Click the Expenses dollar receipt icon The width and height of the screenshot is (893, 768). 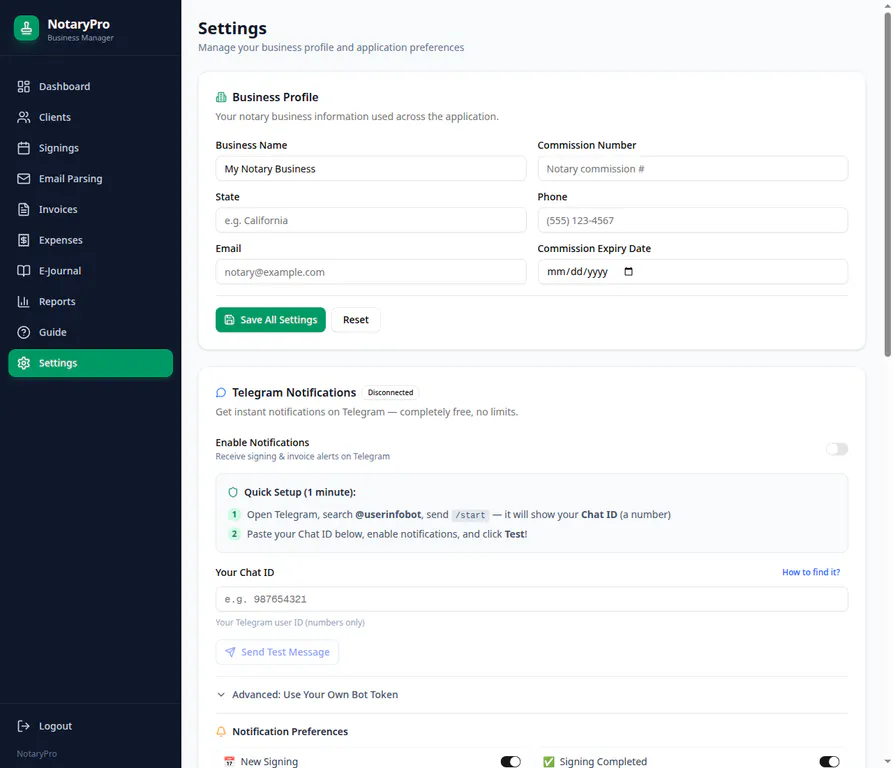pyautogui.click(x=23, y=240)
